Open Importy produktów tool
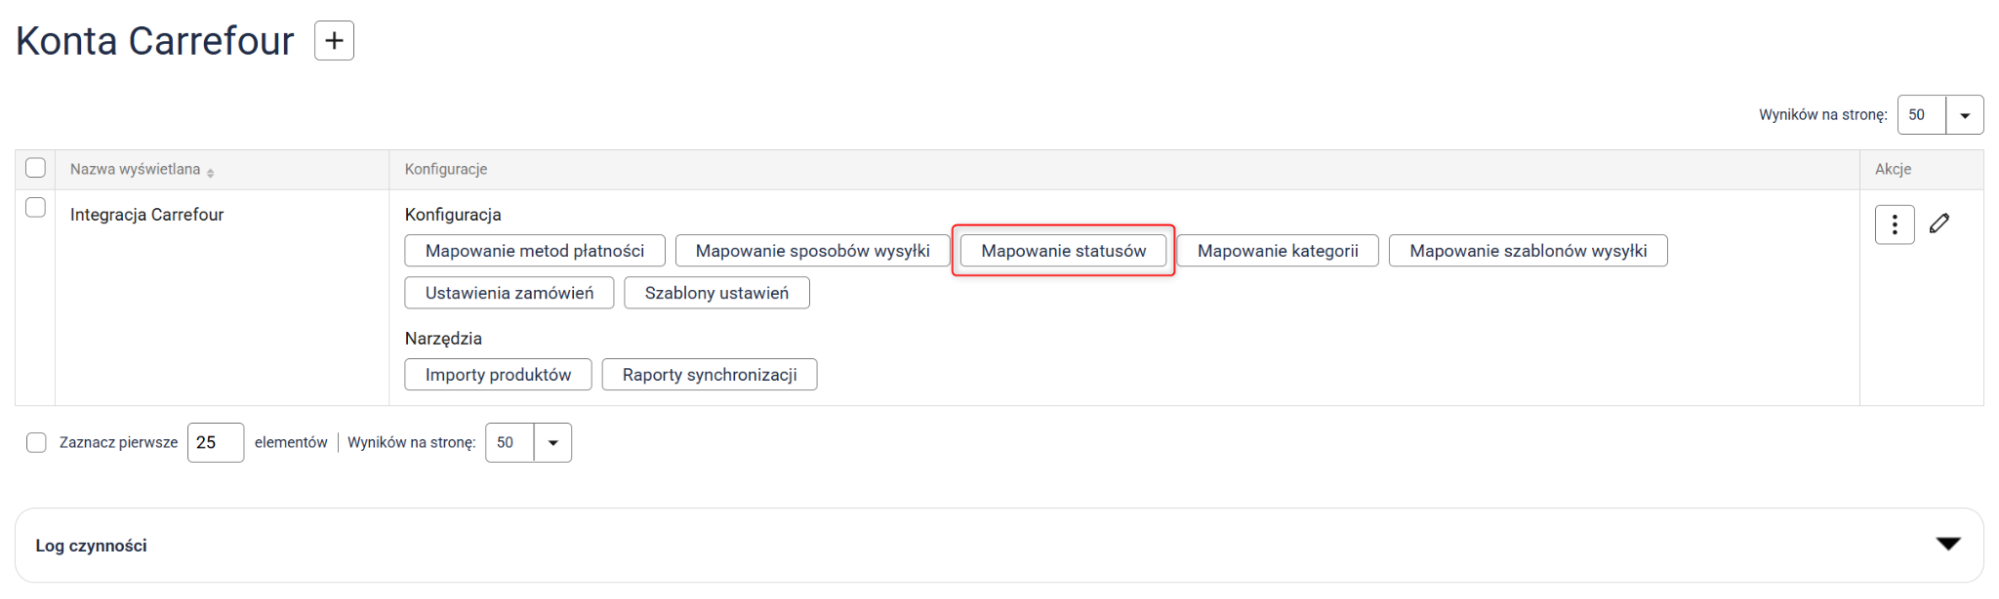 (x=498, y=375)
